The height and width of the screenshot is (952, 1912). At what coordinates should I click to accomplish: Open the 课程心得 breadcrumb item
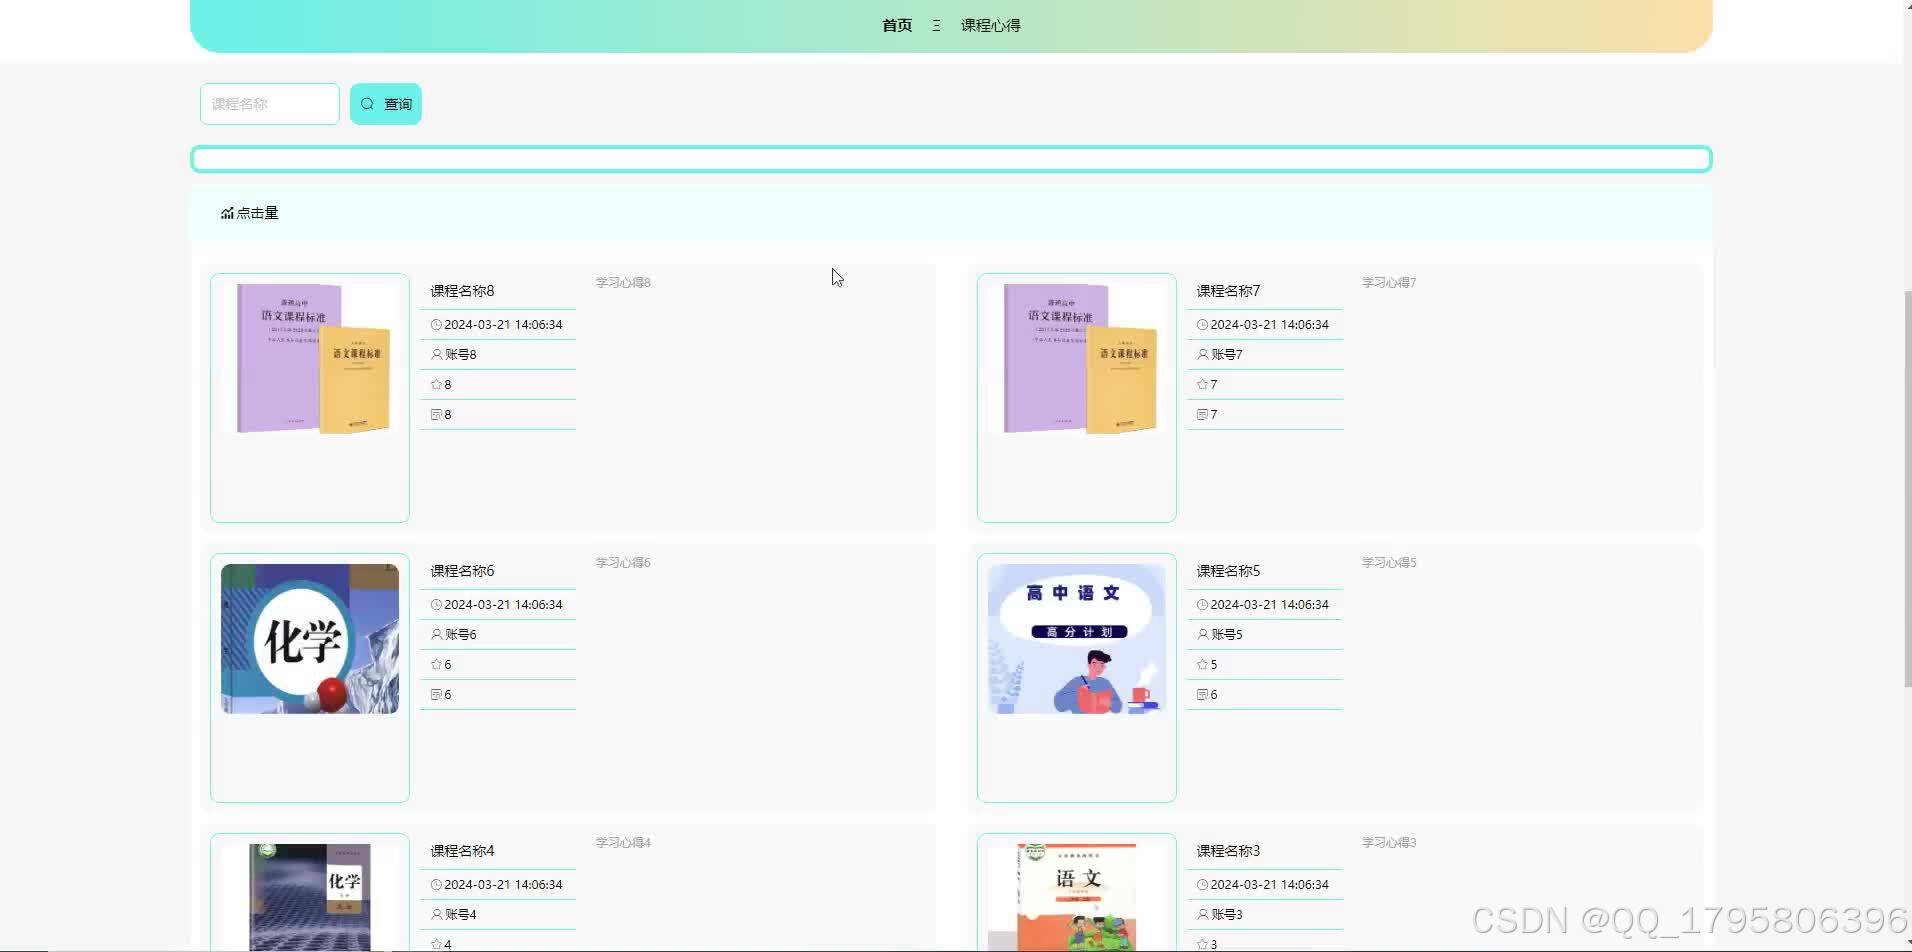[x=990, y=25]
